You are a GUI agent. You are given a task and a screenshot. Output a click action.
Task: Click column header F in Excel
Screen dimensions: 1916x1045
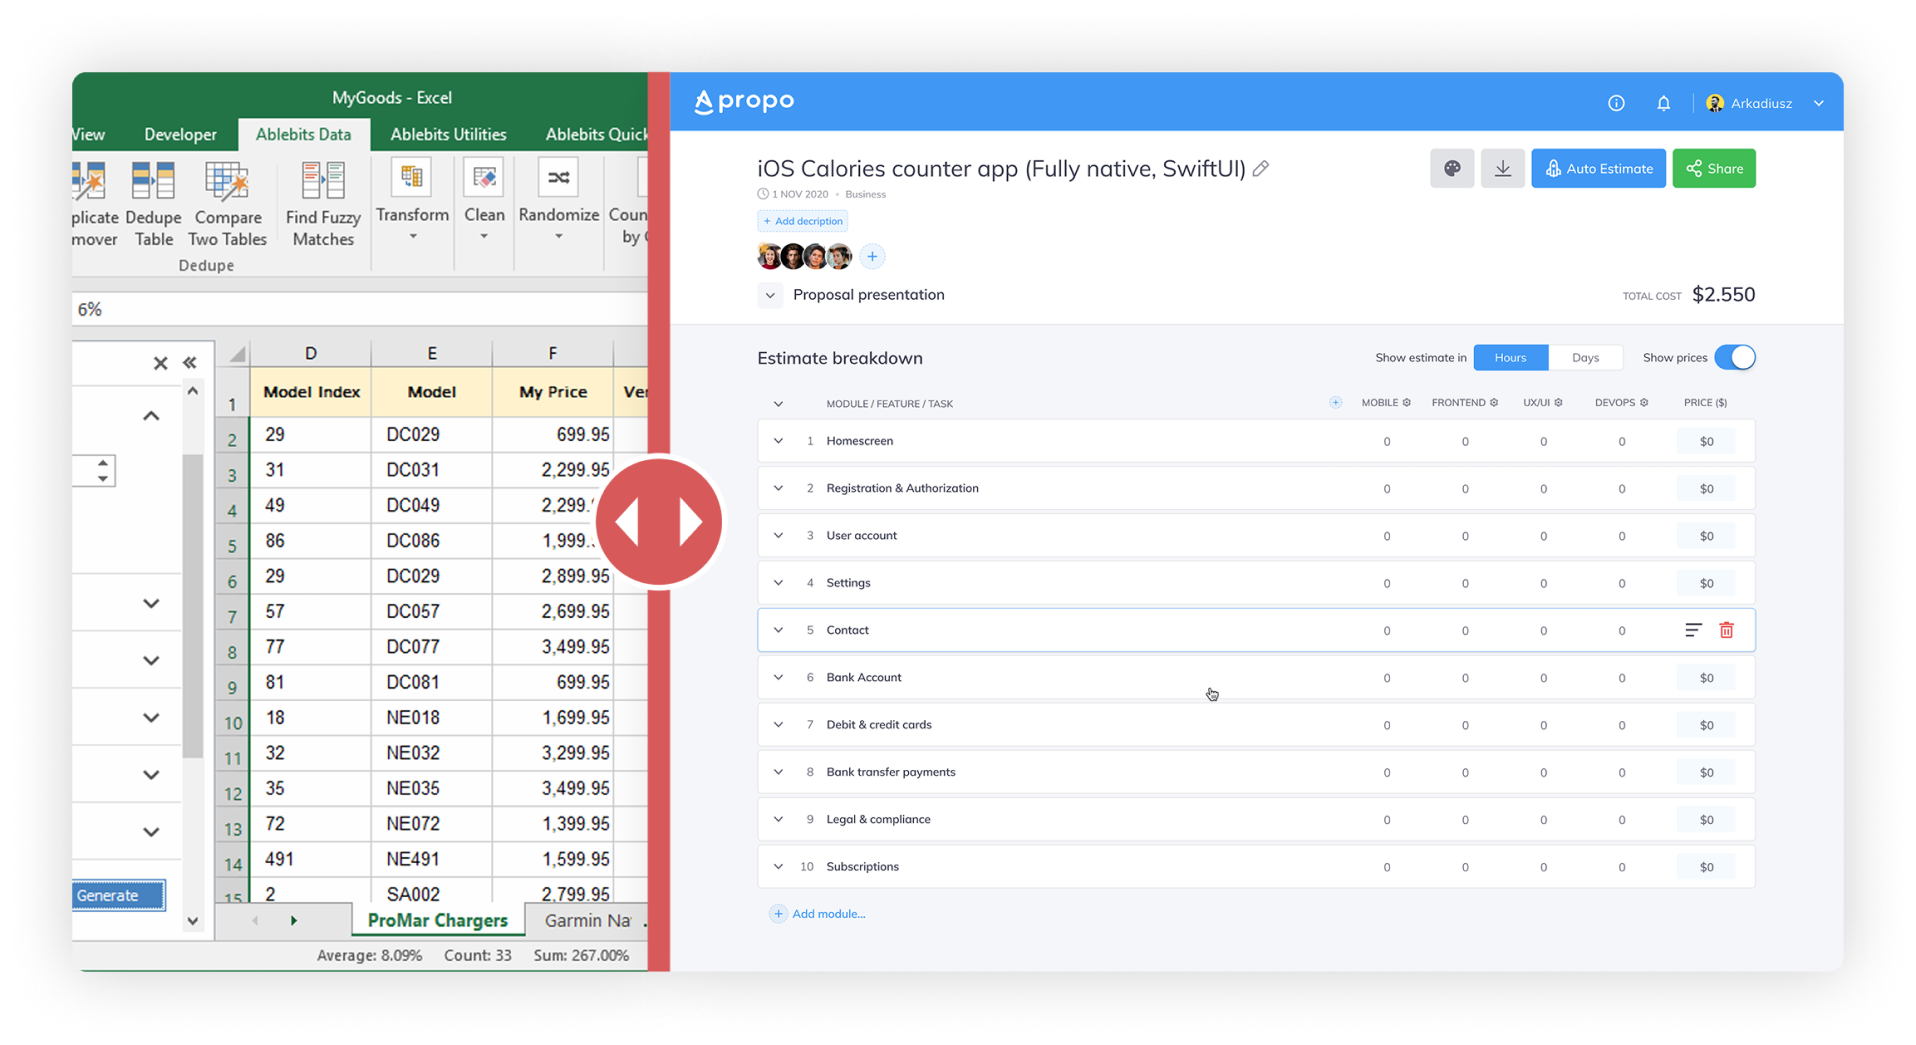tap(552, 353)
